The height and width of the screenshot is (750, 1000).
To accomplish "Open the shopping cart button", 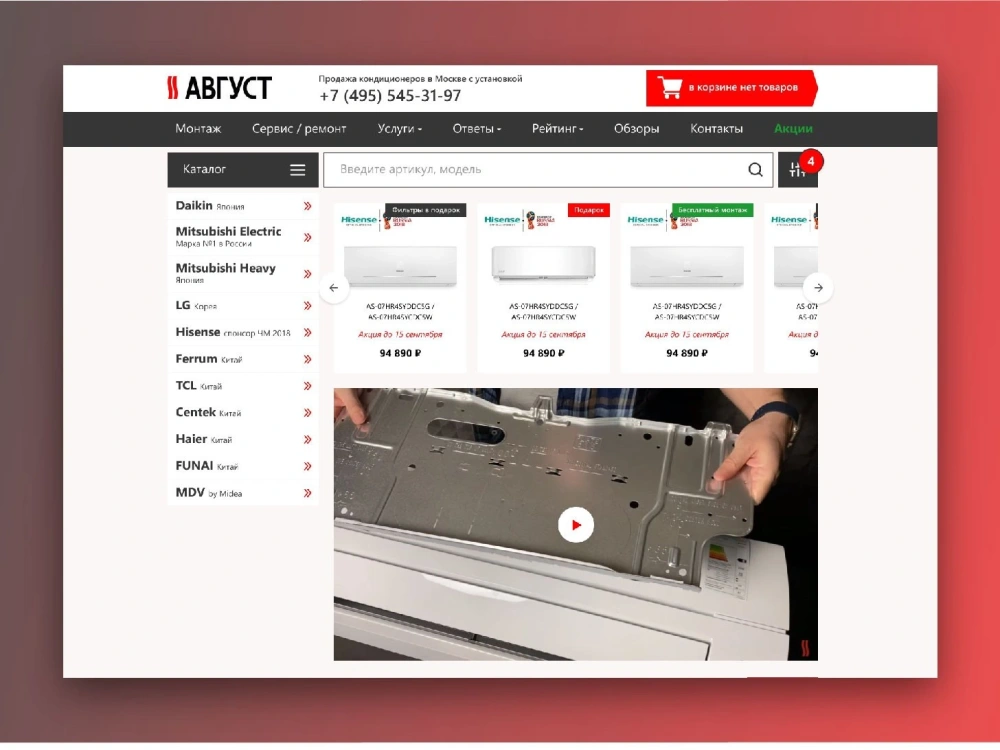I will point(732,88).
